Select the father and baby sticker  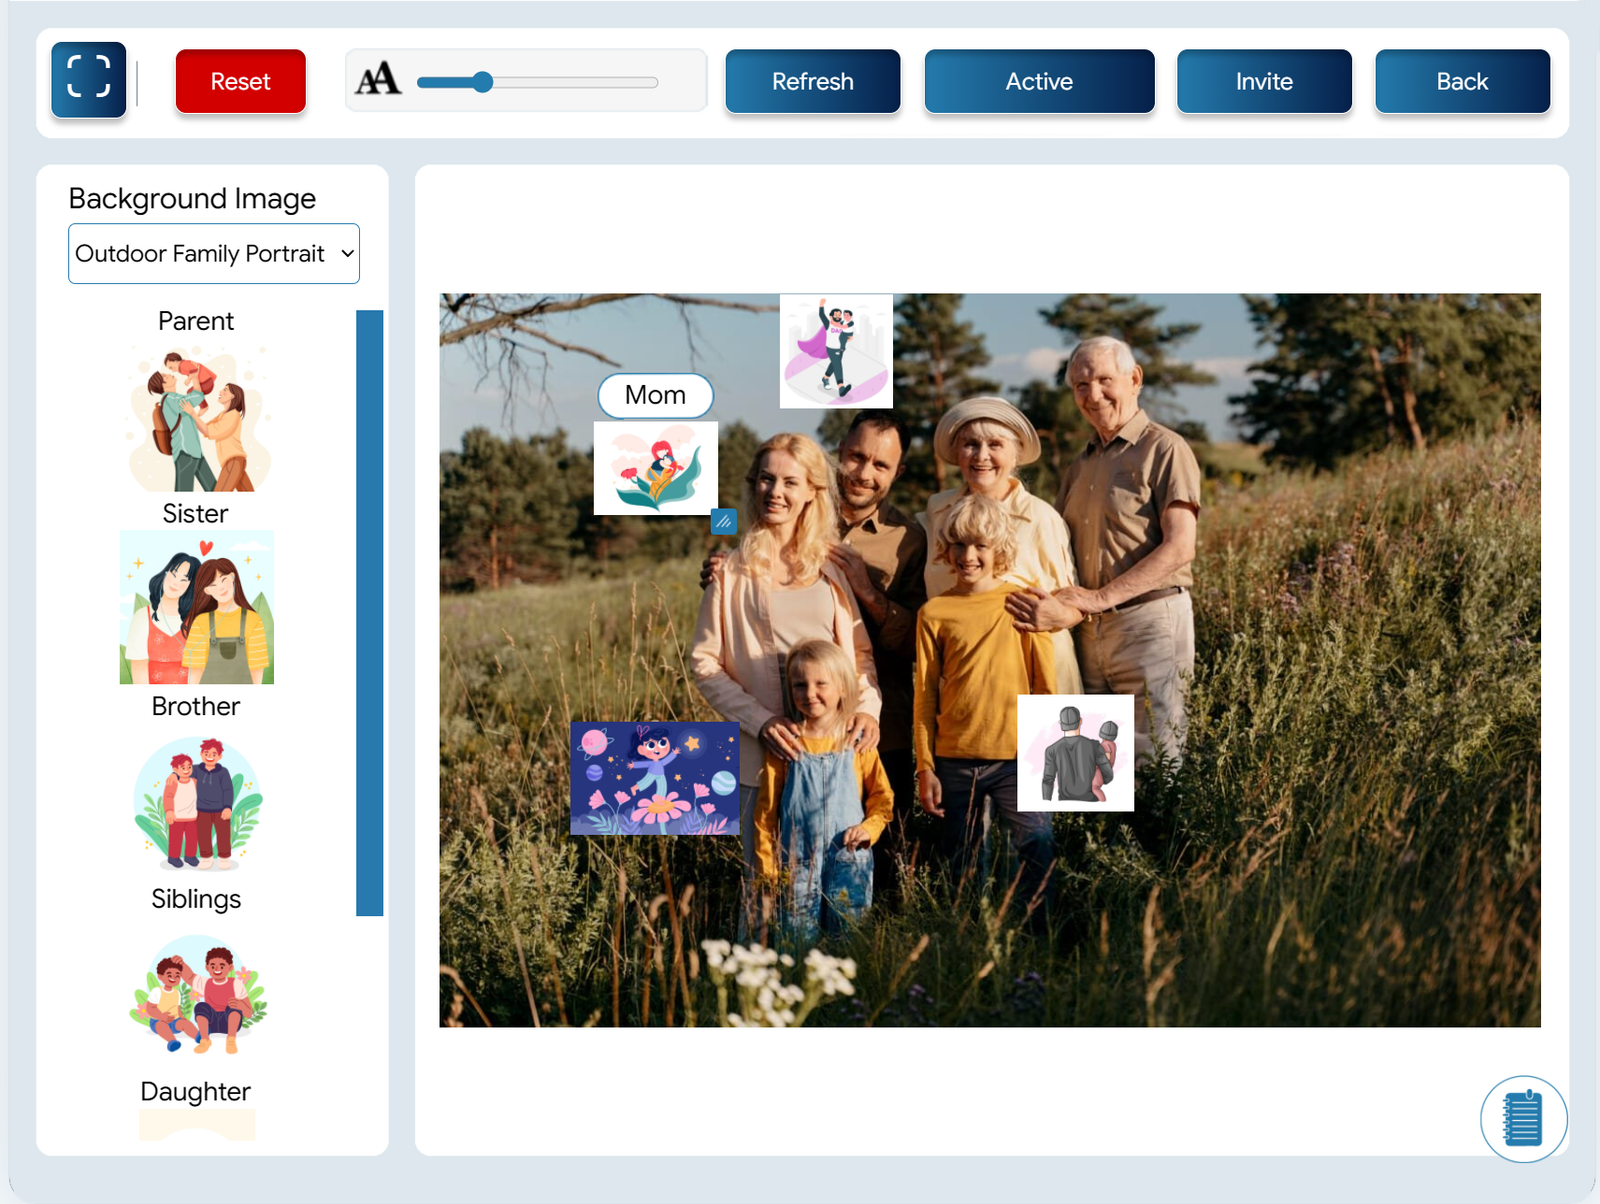(x=1076, y=753)
